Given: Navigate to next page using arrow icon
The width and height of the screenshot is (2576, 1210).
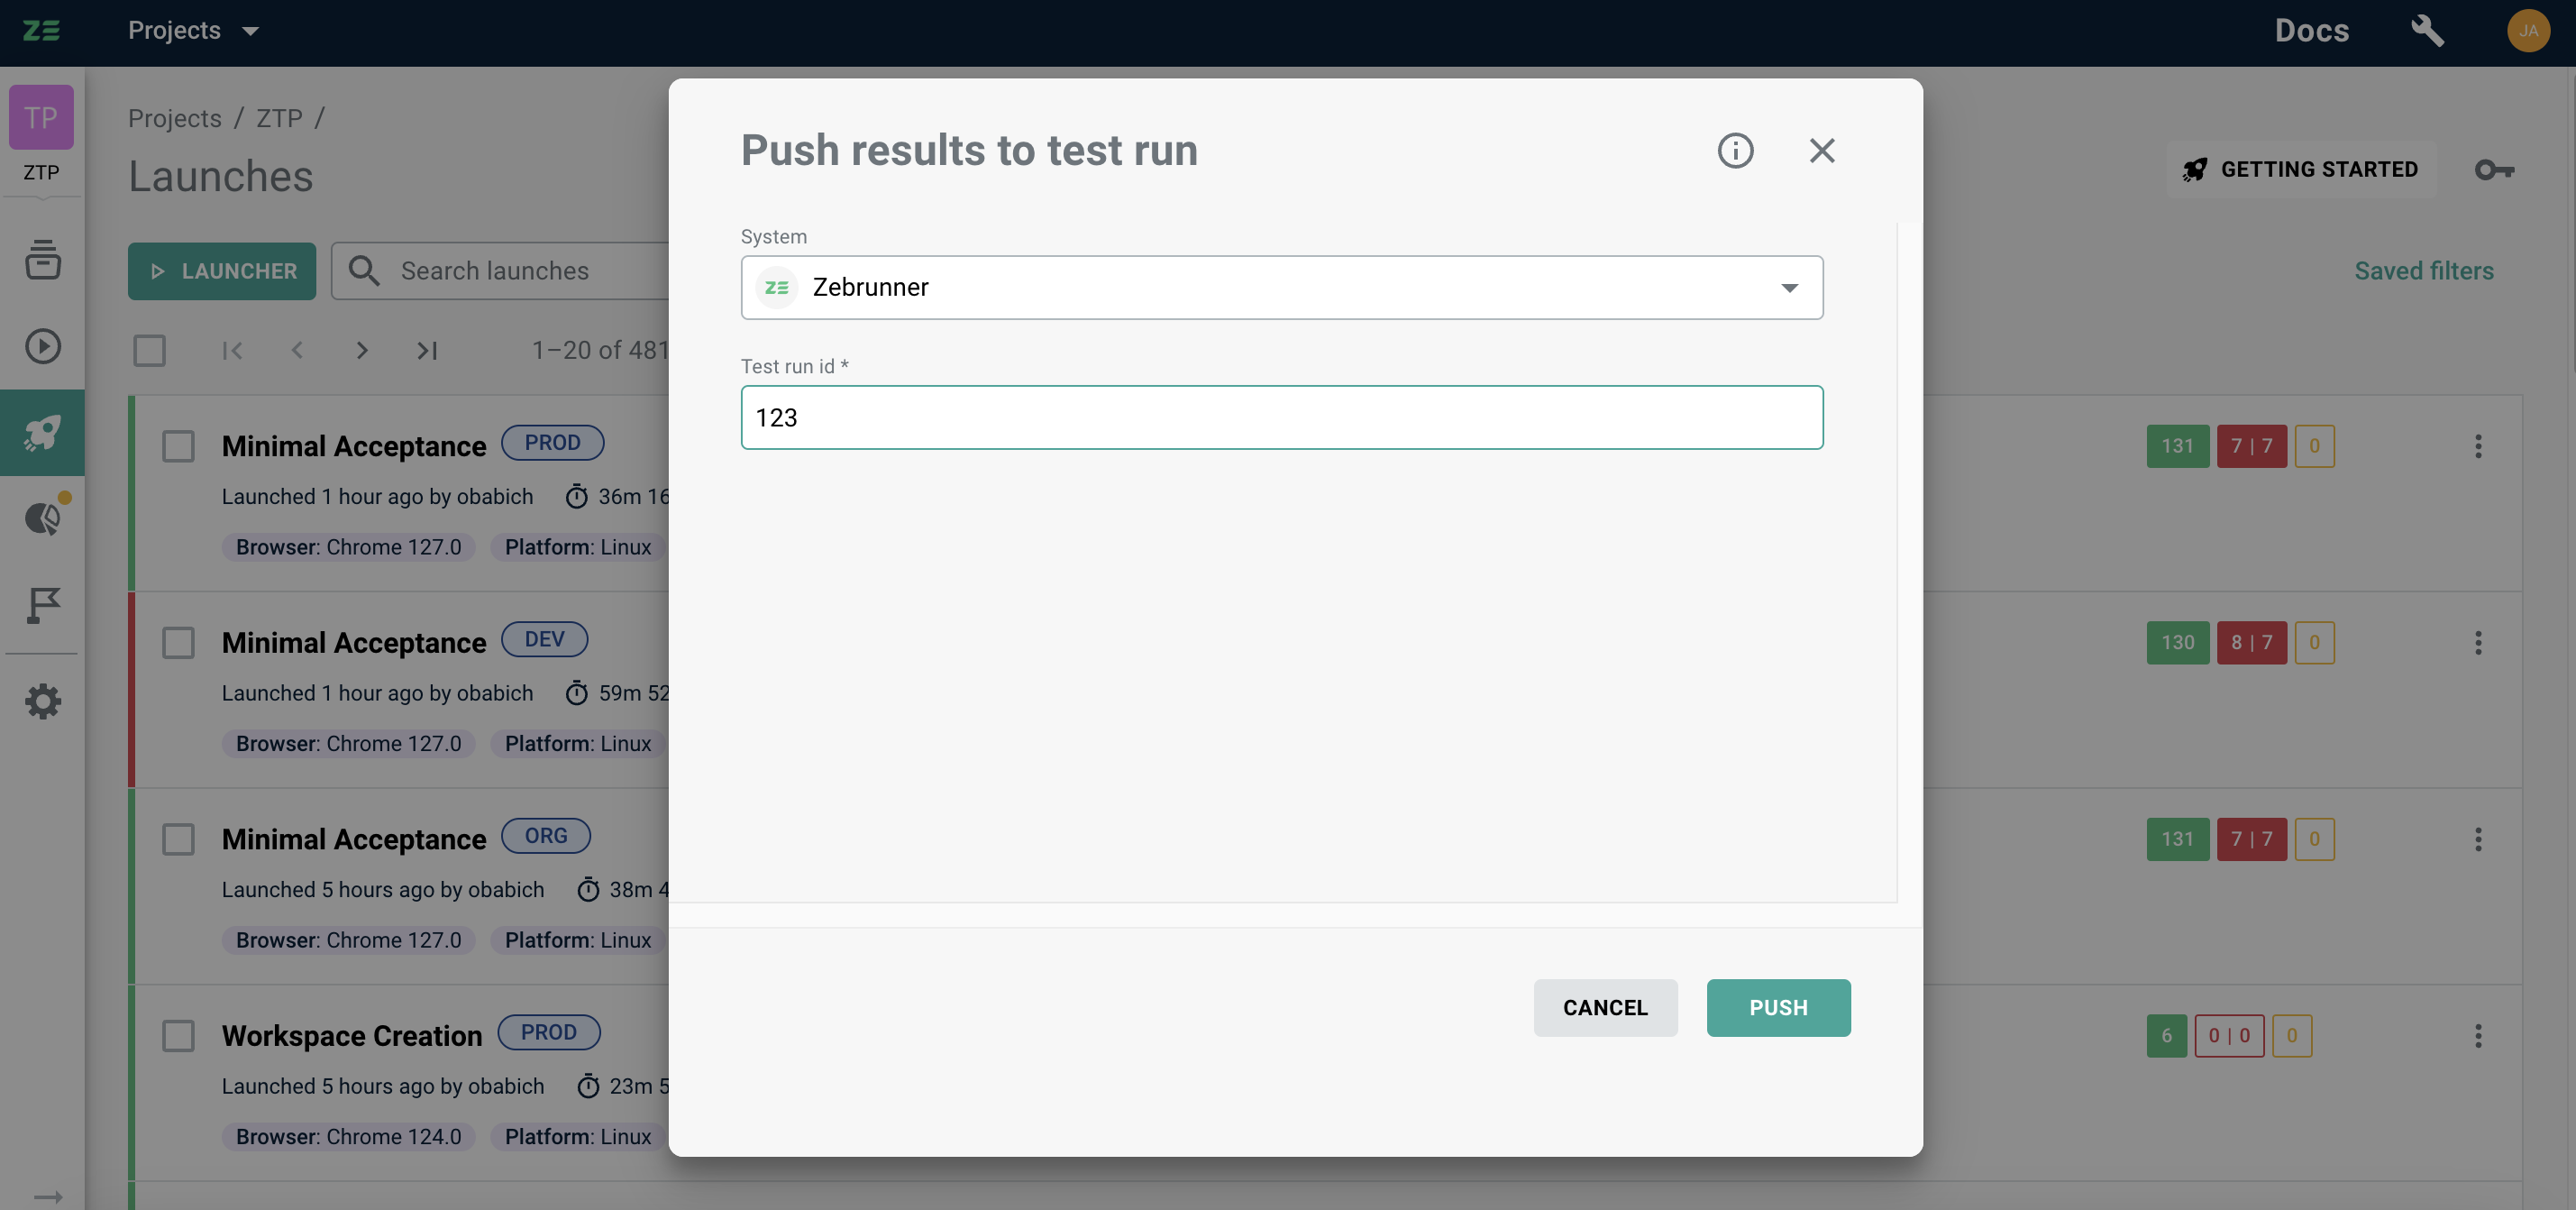Looking at the screenshot, I should coord(361,350).
